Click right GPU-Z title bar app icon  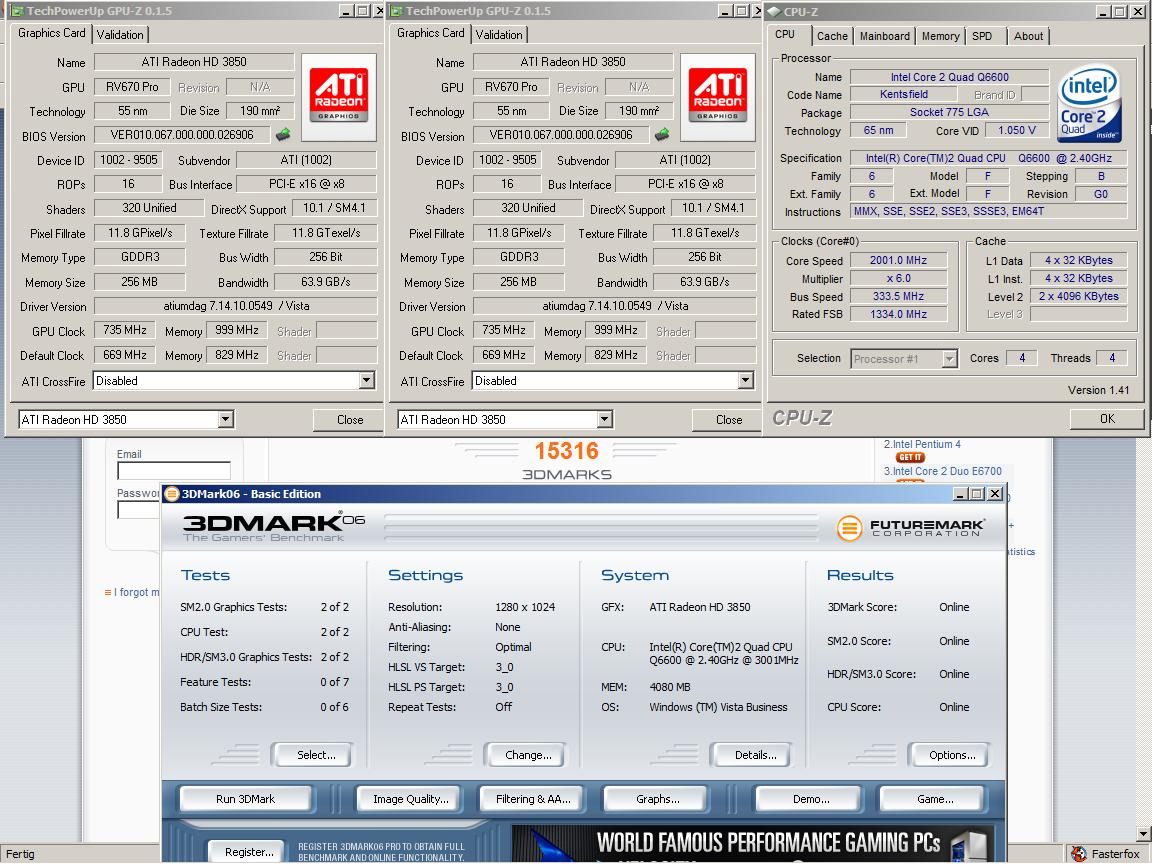coord(396,11)
